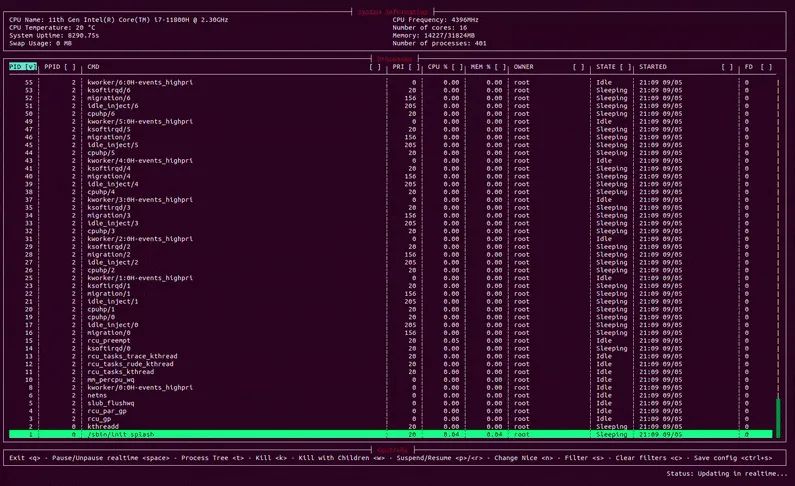795x486 pixels.
Task: Click Save config <ctrl+s>
Action: click(733, 458)
